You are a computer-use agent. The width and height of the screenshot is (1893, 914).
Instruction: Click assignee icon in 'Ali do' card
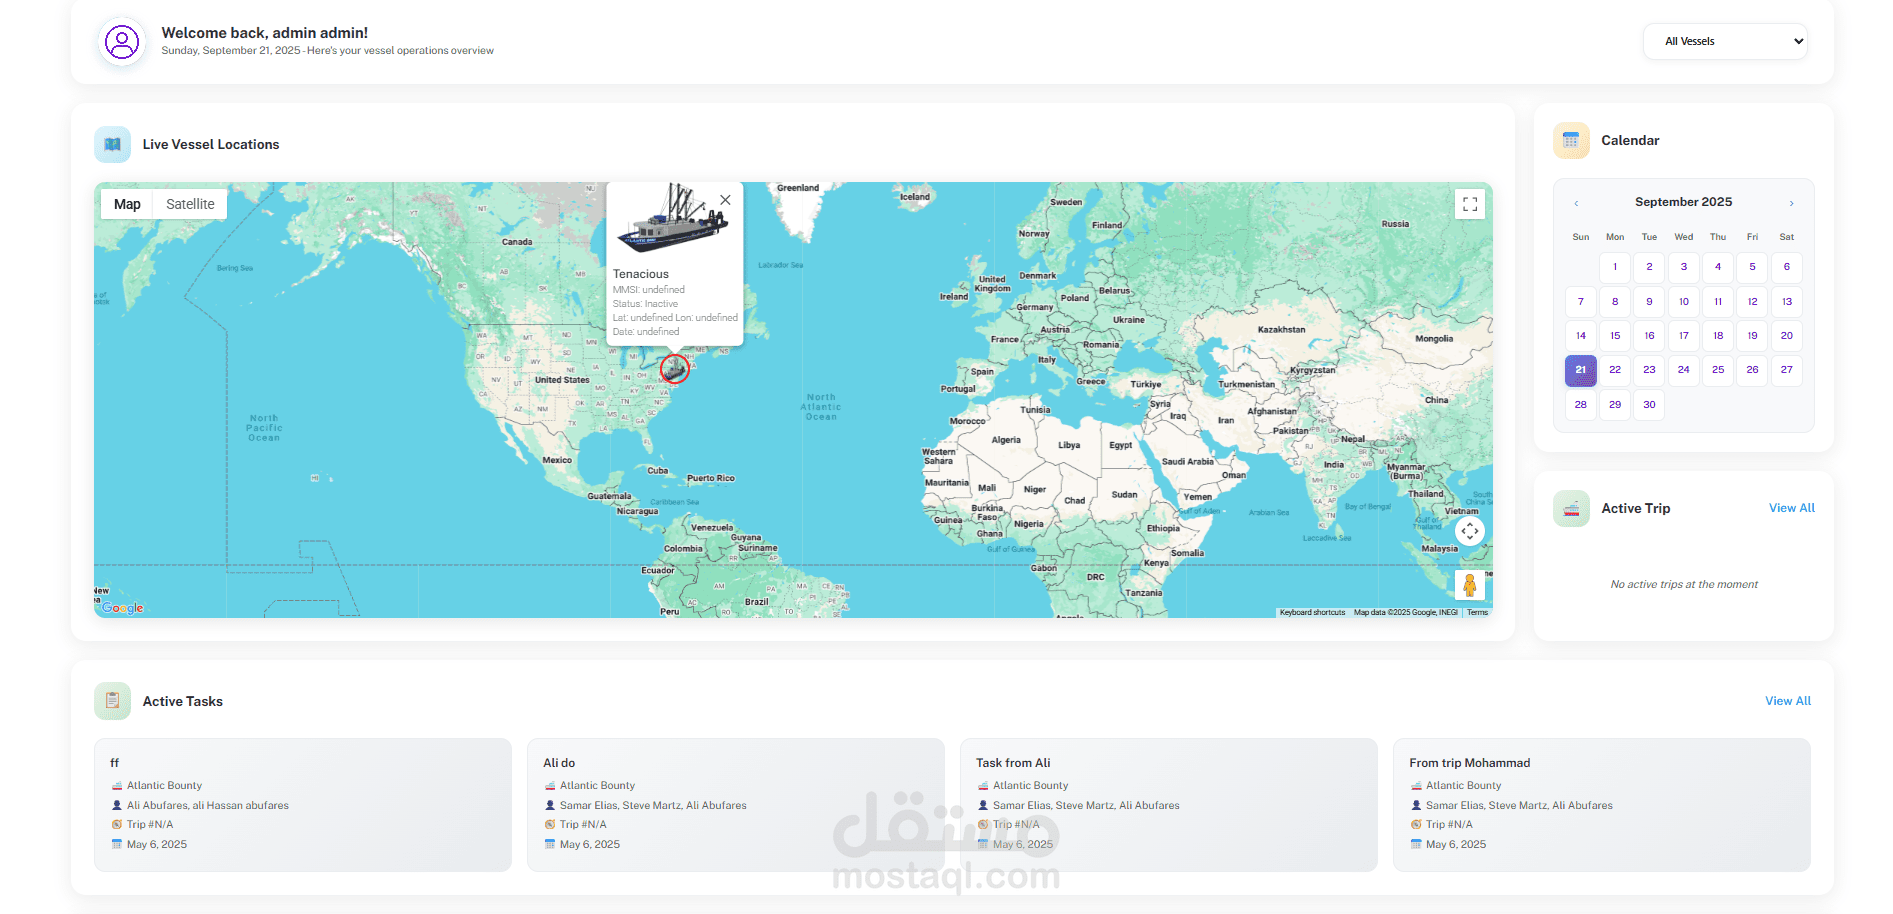point(550,805)
